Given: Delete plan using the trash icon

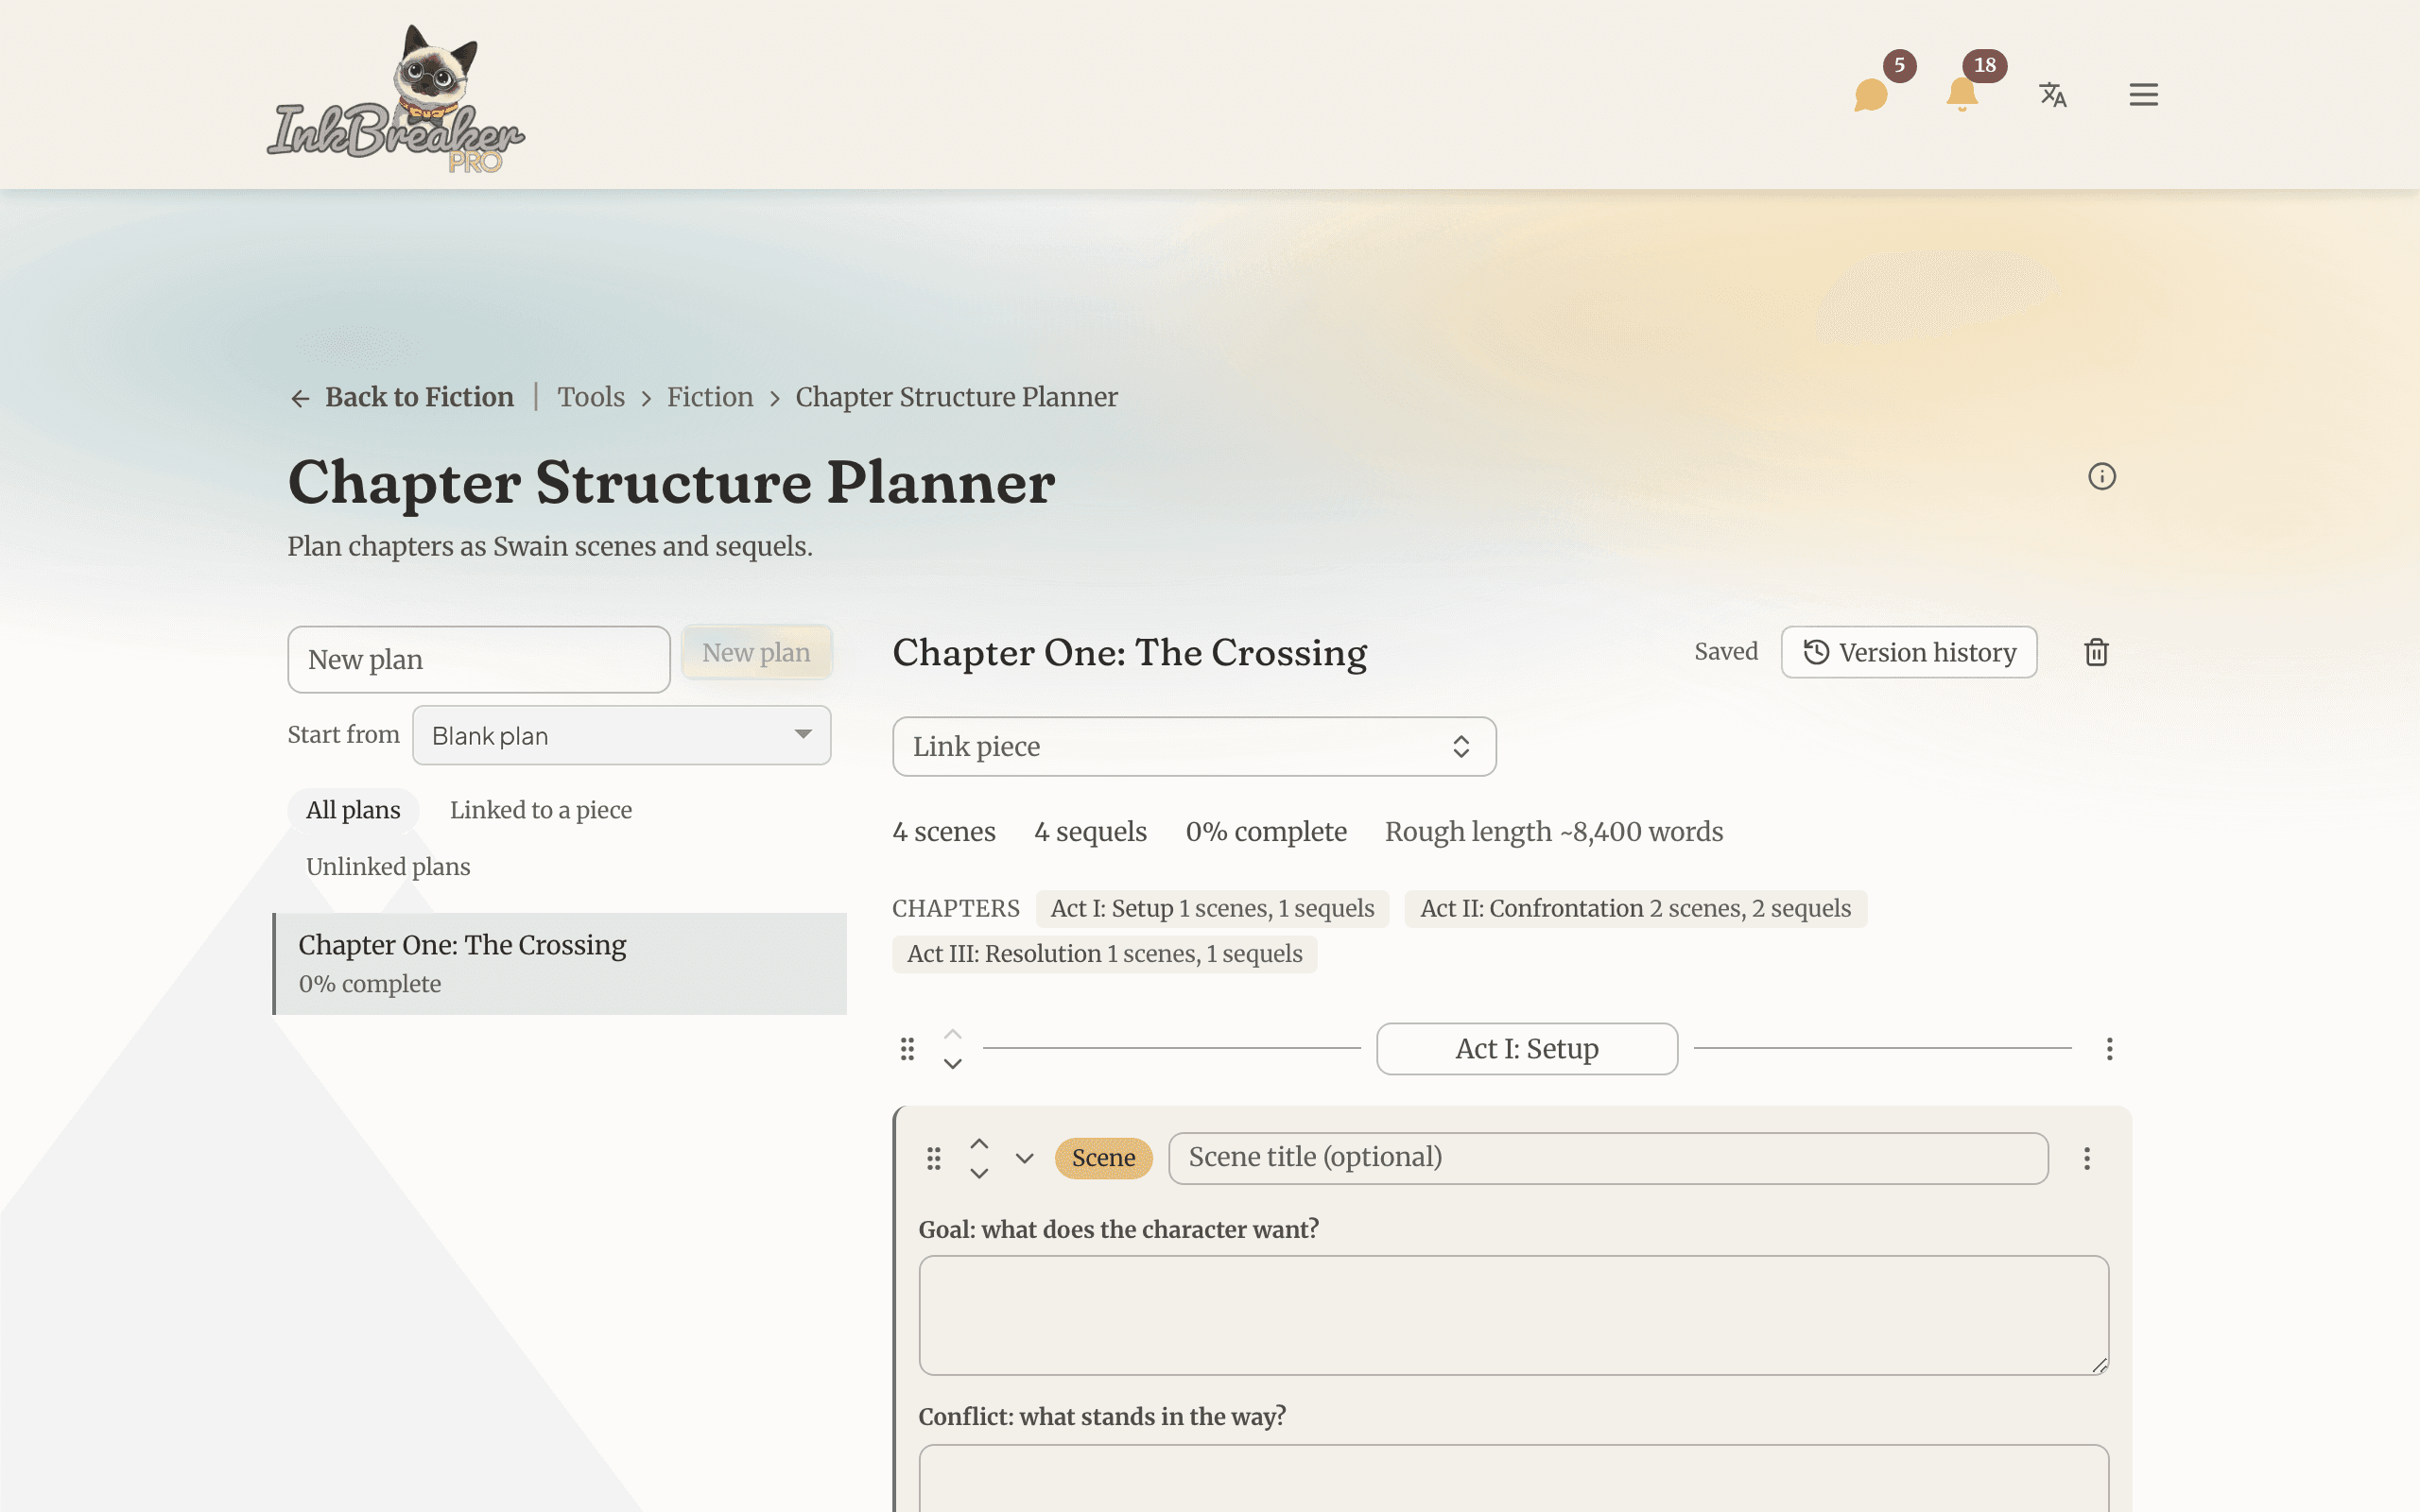Looking at the screenshot, I should 2096,652.
